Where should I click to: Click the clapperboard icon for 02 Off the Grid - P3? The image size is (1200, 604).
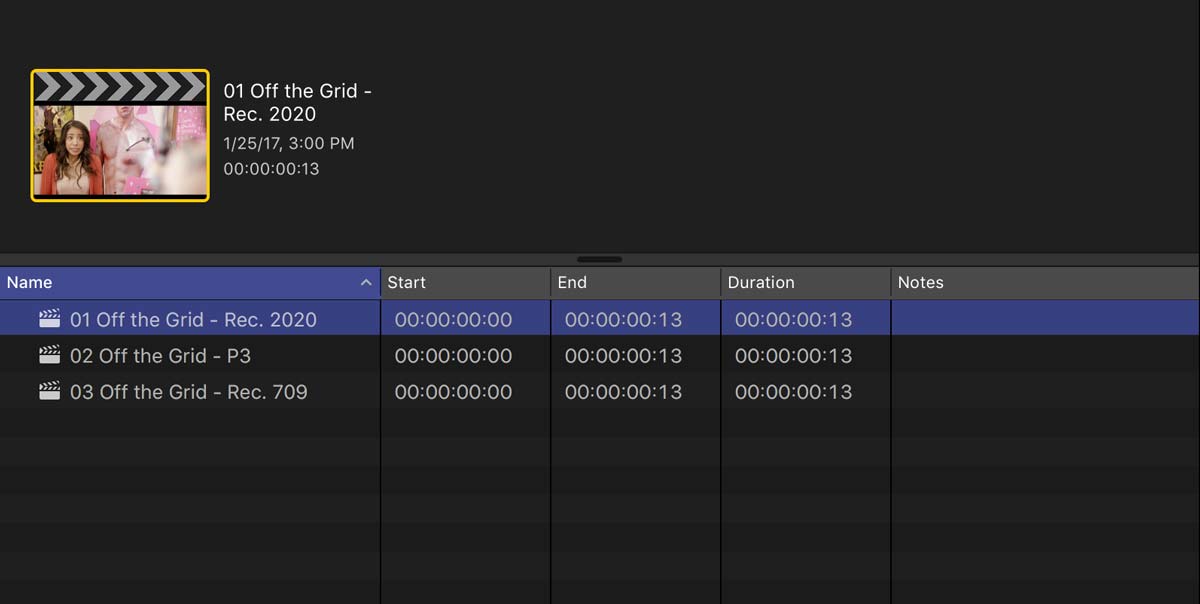49,355
